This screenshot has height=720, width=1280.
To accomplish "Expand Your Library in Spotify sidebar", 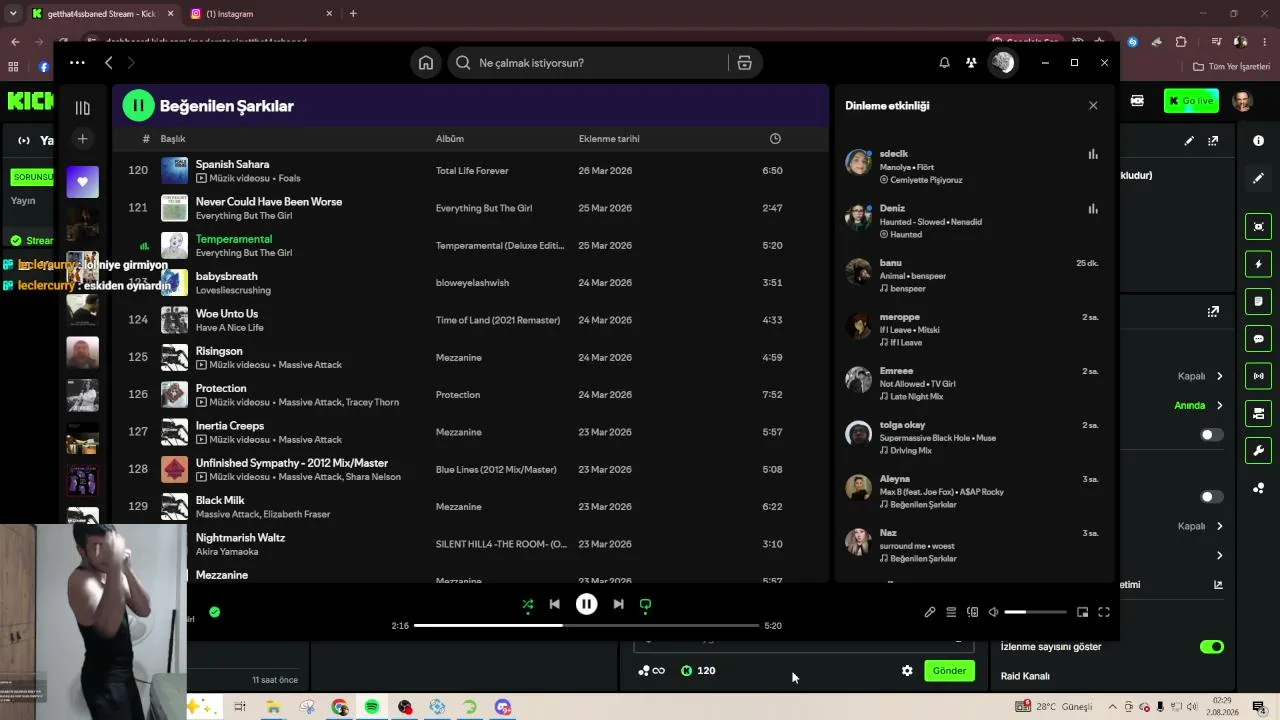I will pyautogui.click(x=83, y=108).
